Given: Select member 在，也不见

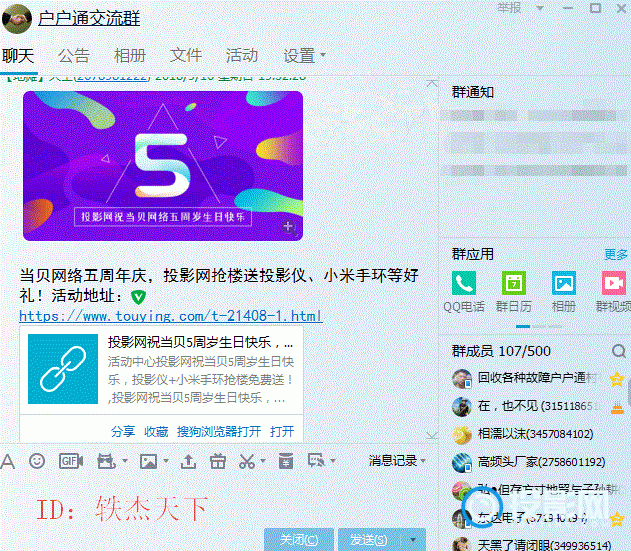Looking at the screenshot, I should tap(538, 407).
